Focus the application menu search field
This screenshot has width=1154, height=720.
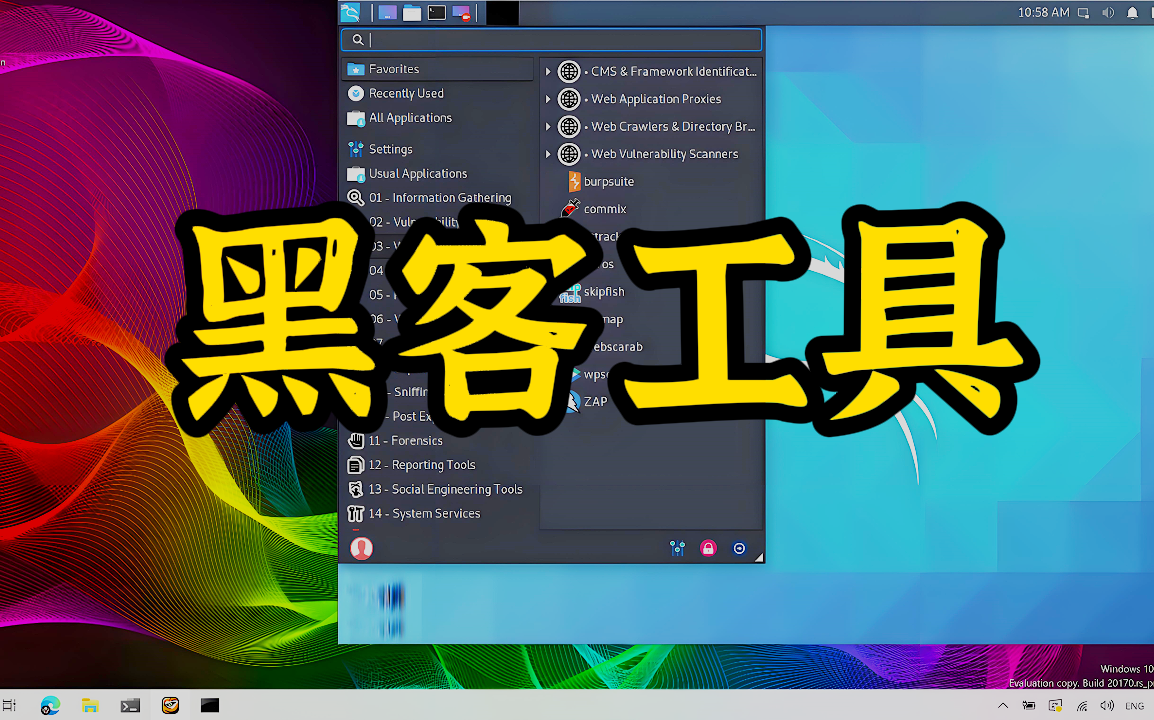(x=551, y=40)
